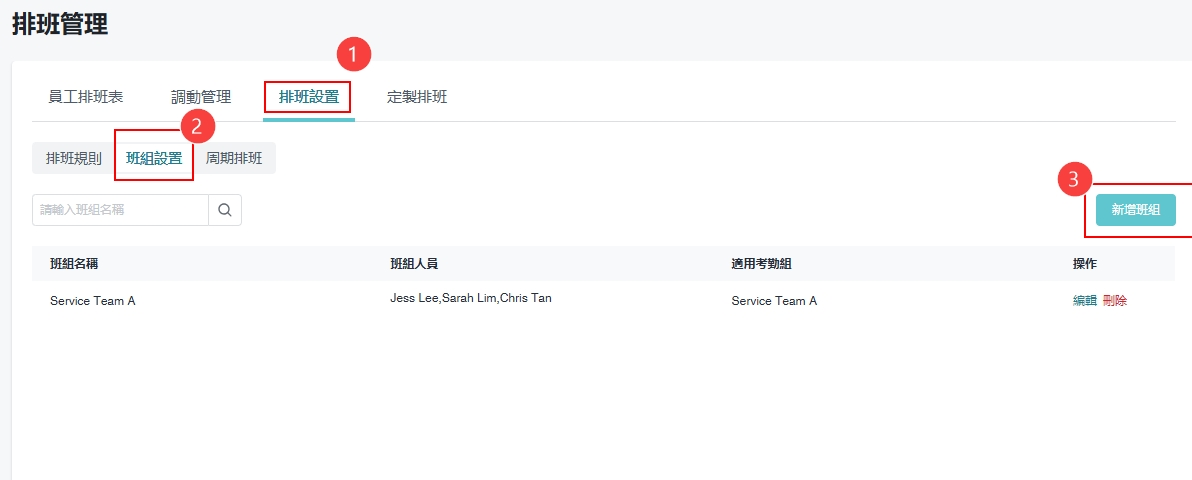Select the 排班設置 tab
1192x480 pixels.
[309, 97]
